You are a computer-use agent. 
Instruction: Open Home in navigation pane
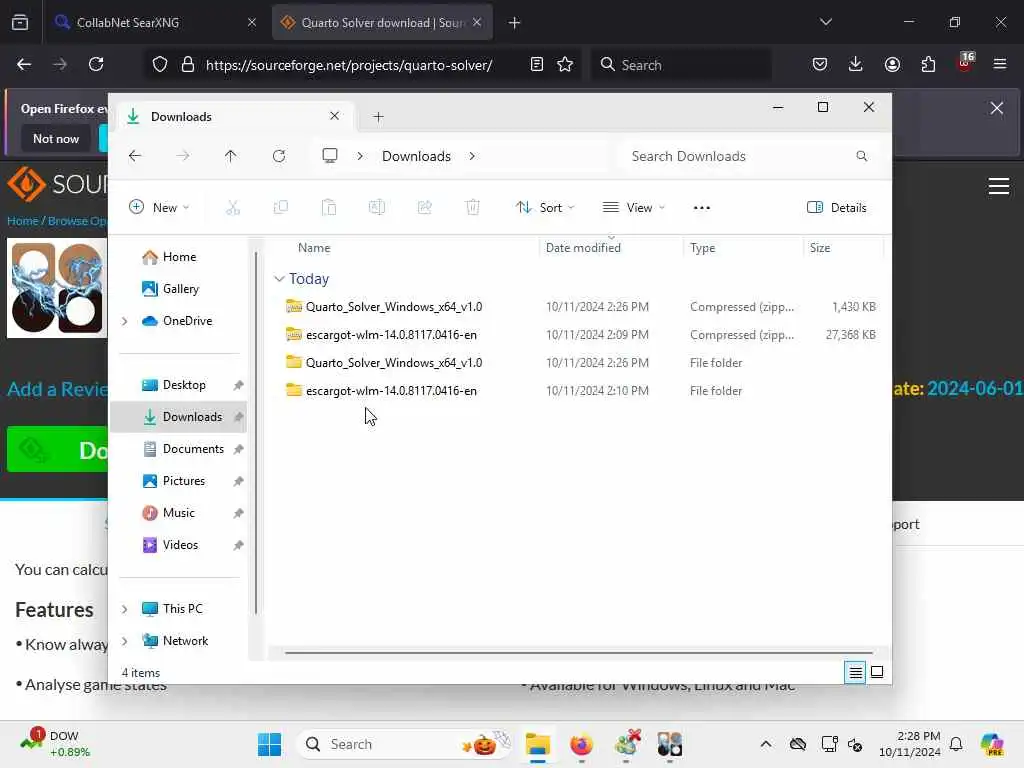tap(180, 257)
